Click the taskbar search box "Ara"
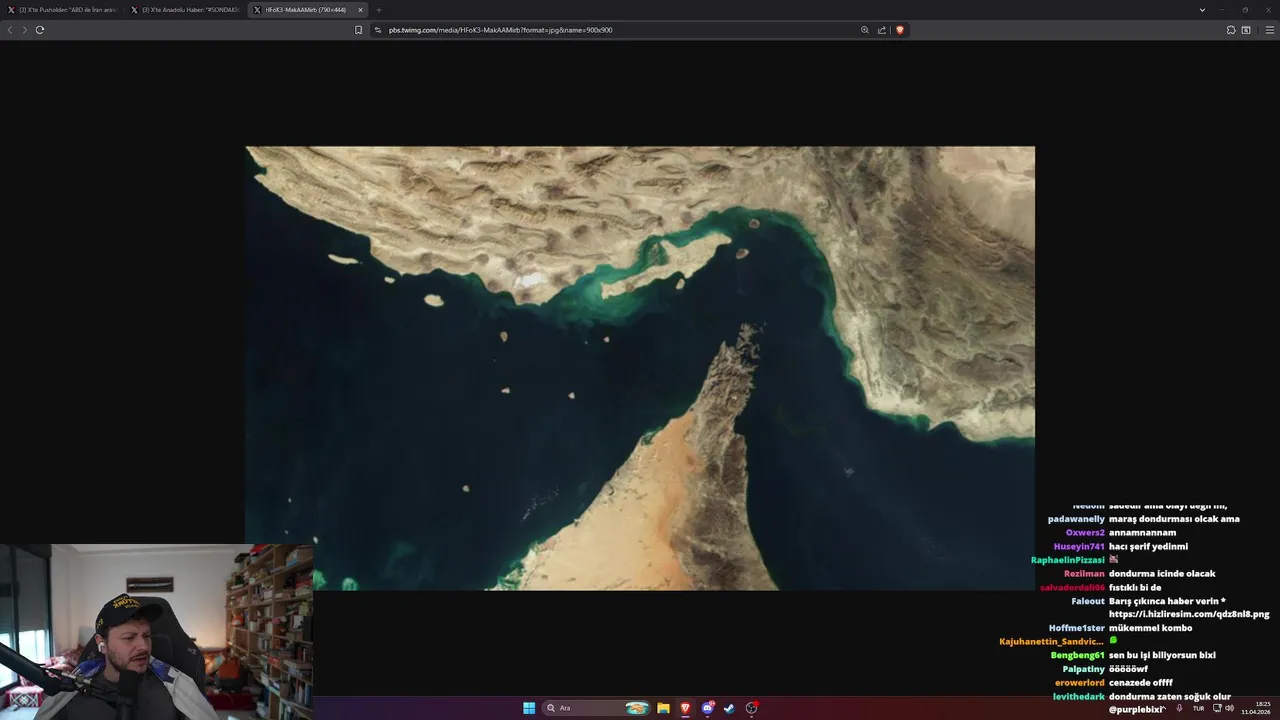The width and height of the screenshot is (1280, 720). (596, 708)
